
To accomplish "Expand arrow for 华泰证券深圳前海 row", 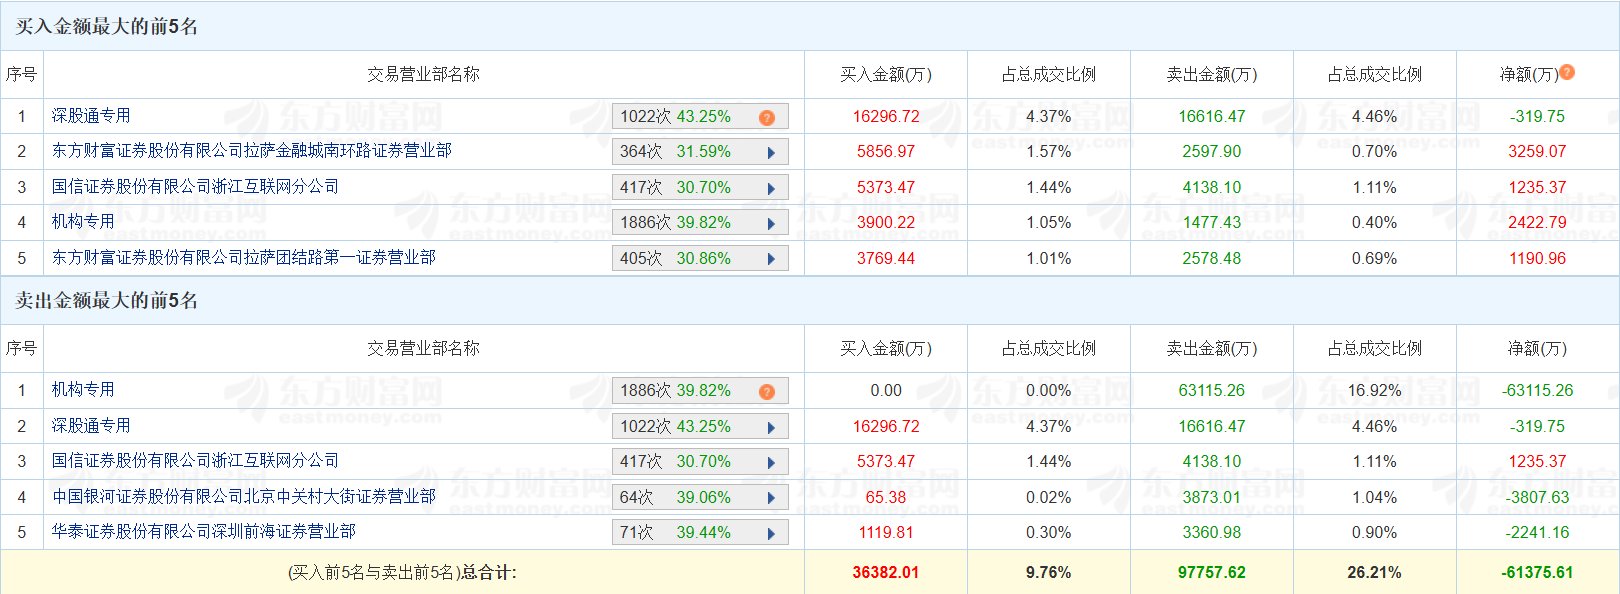I will [x=771, y=533].
